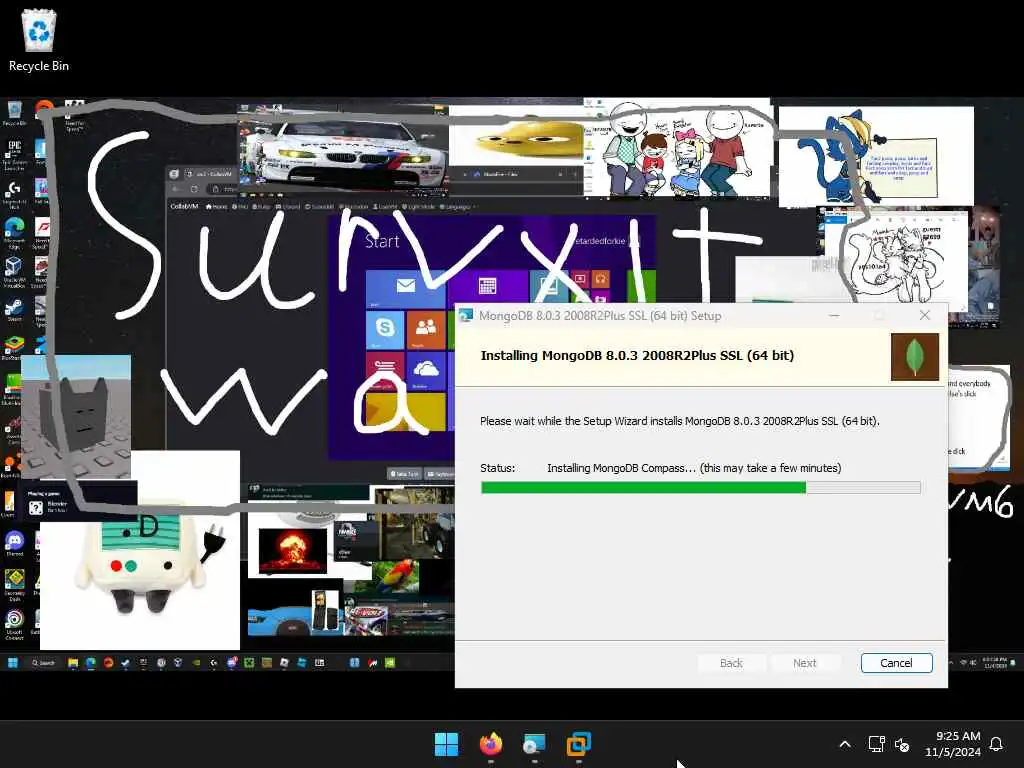Open the notification bell
Viewport: 1024px width, 768px height.
996,744
